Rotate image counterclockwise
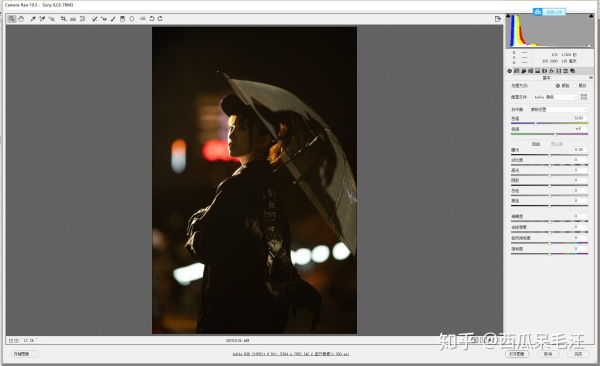Image resolution: width=600 pixels, height=366 pixels. (152, 19)
